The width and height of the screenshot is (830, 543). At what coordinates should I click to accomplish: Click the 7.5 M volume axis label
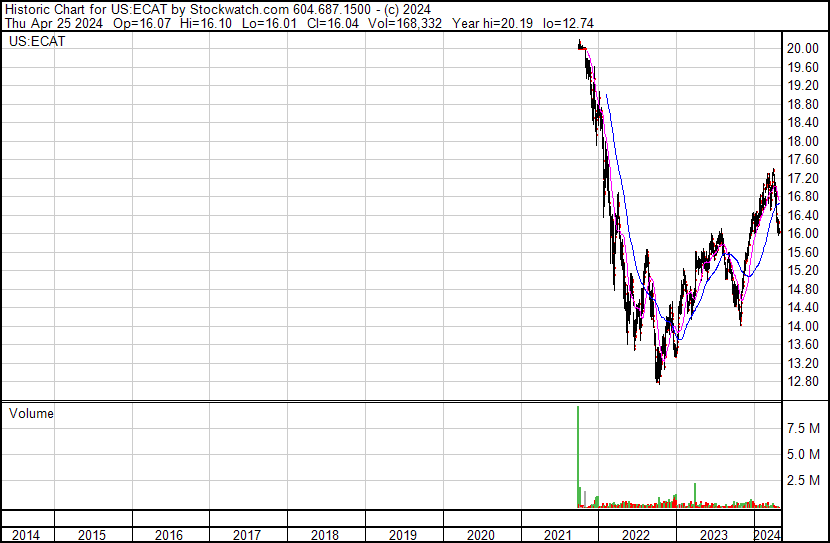tap(804, 428)
